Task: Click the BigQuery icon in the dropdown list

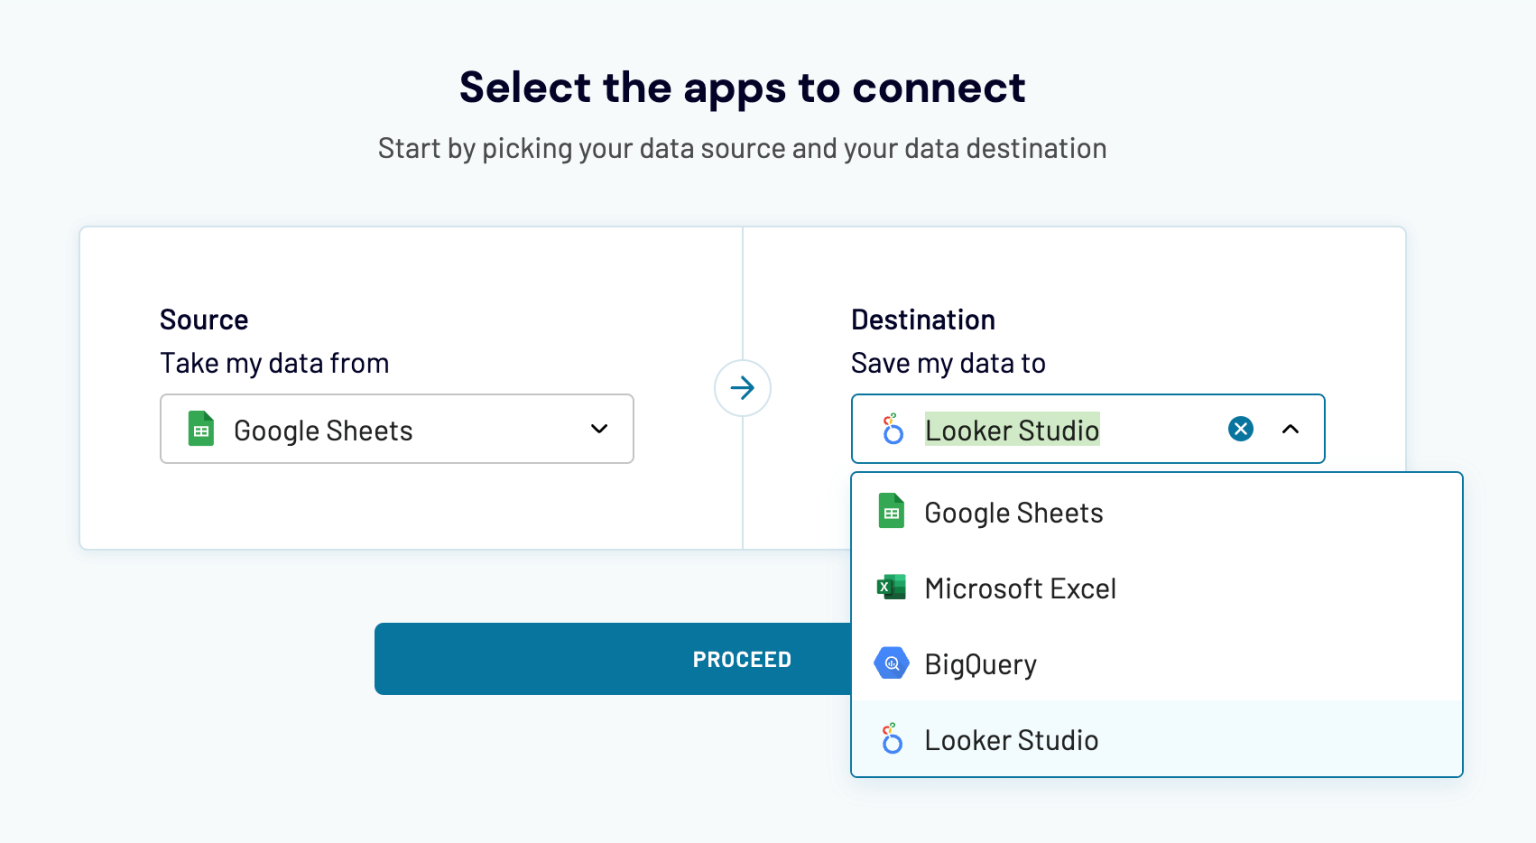Action: 891,663
